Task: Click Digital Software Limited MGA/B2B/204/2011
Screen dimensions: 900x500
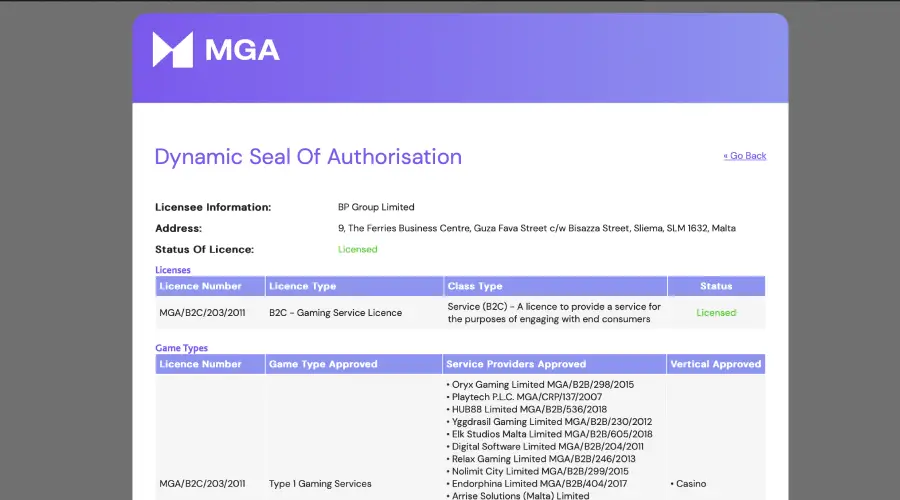Action: [x=545, y=447]
